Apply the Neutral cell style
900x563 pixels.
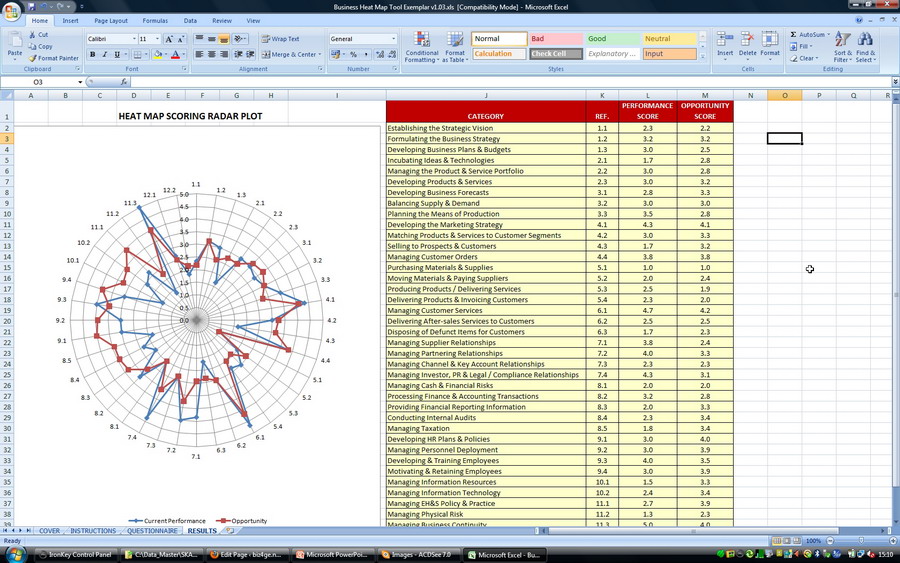coord(669,38)
